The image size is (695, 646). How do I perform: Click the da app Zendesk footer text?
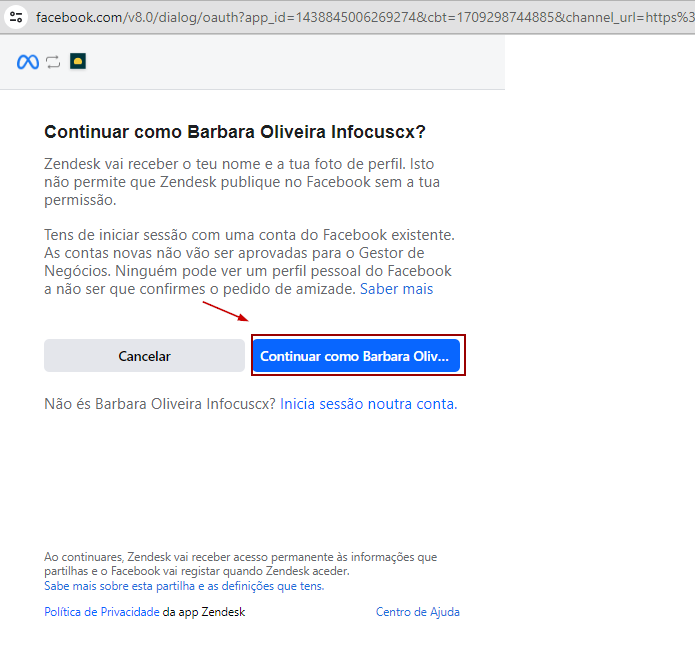[204, 612]
